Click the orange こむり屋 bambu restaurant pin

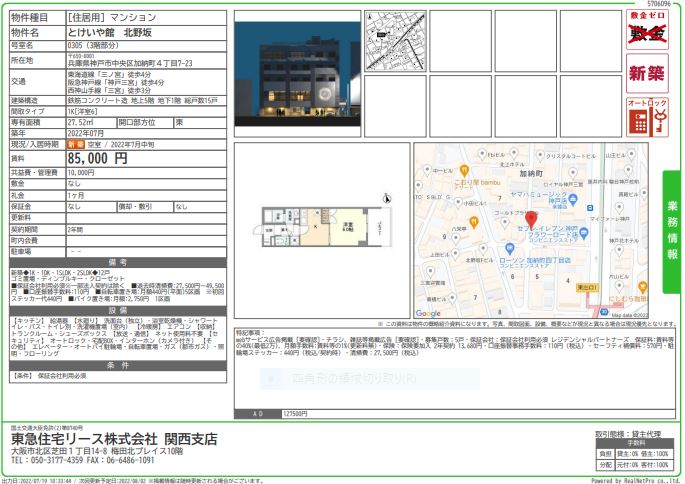coord(464,170)
